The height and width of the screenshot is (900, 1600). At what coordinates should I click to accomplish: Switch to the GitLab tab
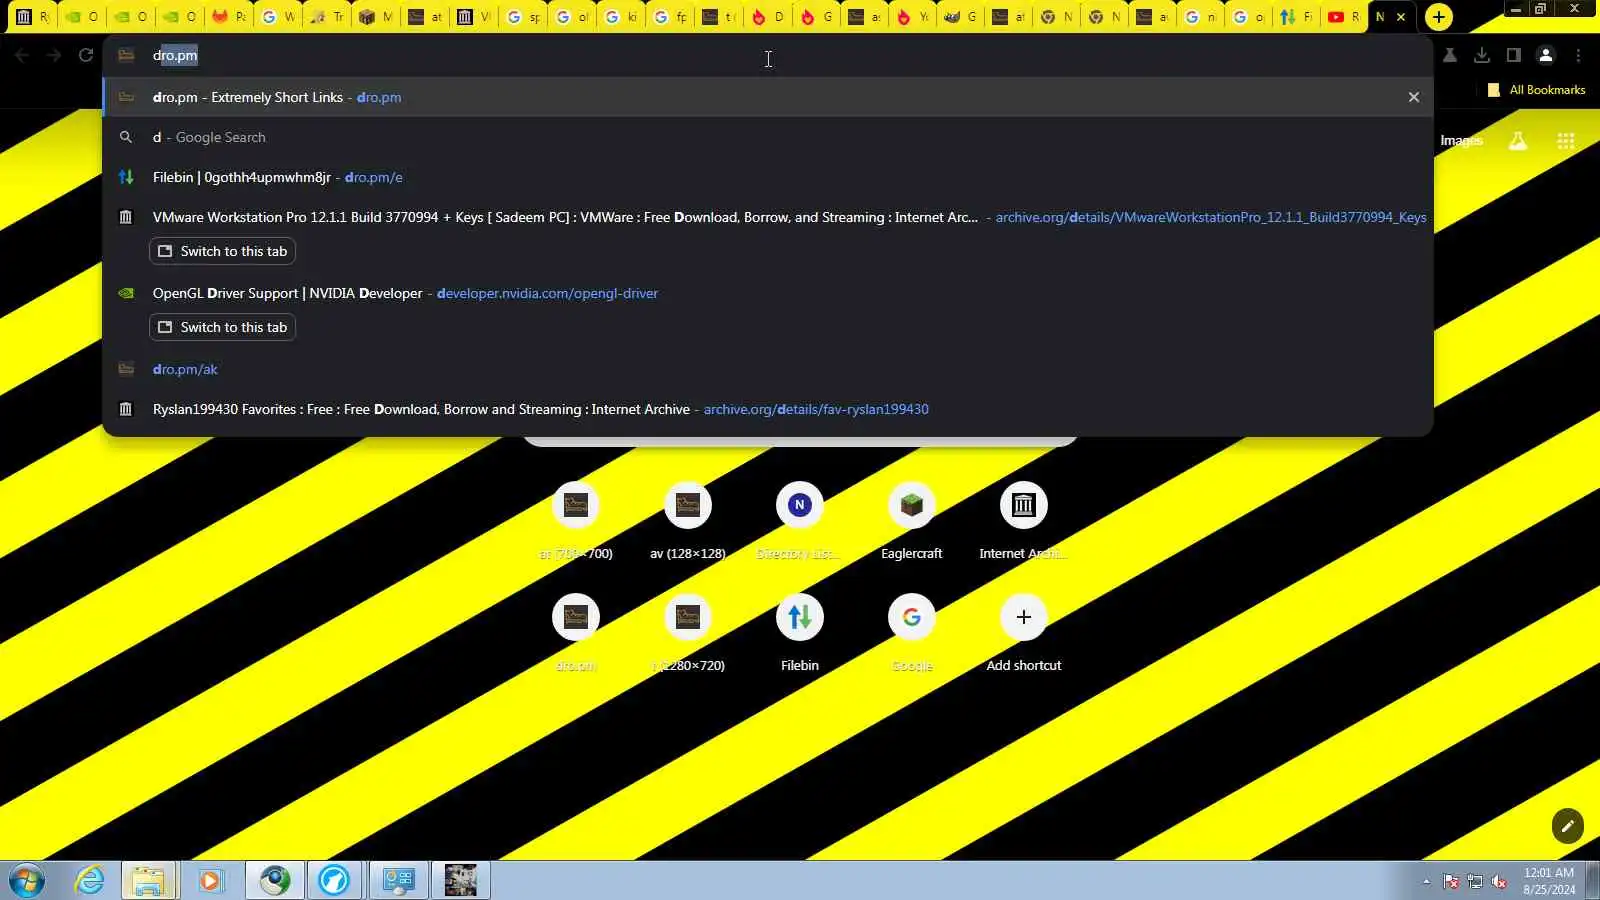(228, 17)
